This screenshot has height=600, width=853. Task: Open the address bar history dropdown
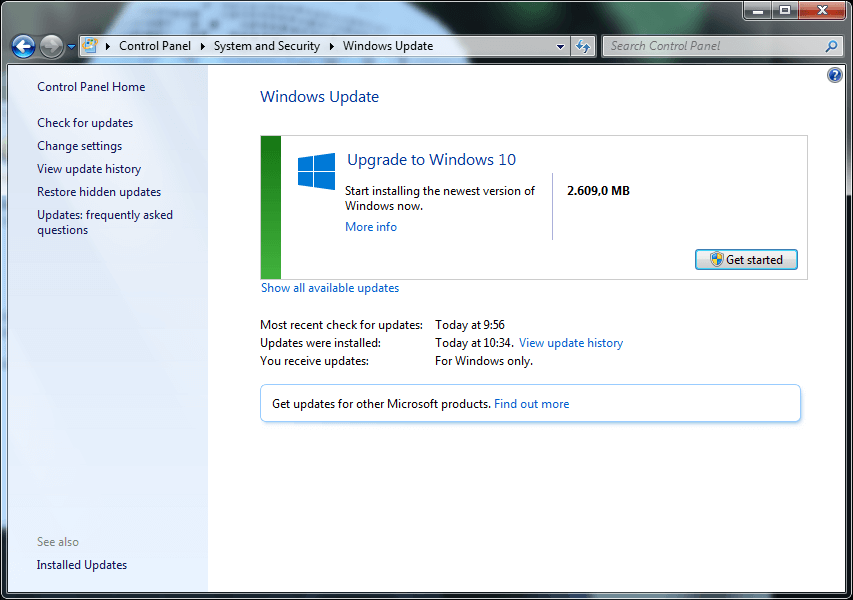[x=560, y=47]
